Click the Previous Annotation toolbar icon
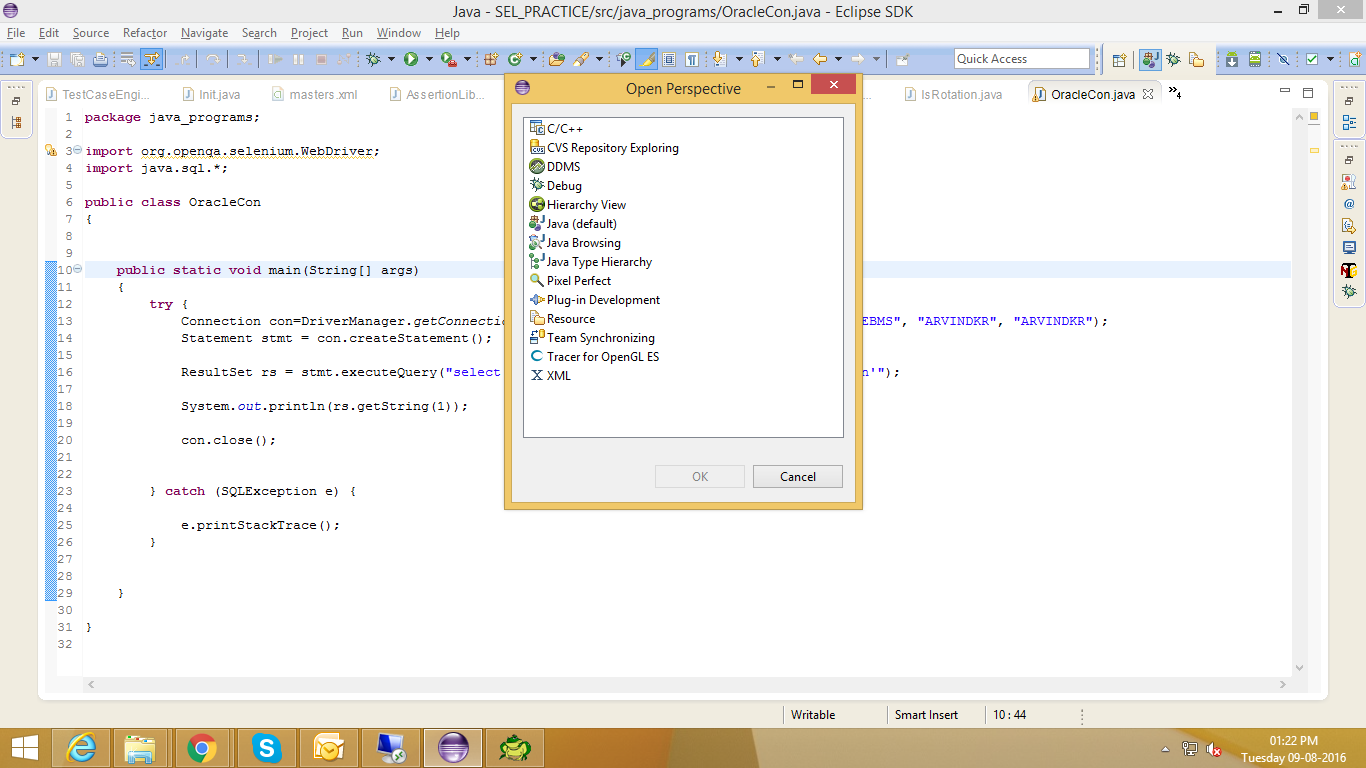1366x768 pixels. coord(756,59)
